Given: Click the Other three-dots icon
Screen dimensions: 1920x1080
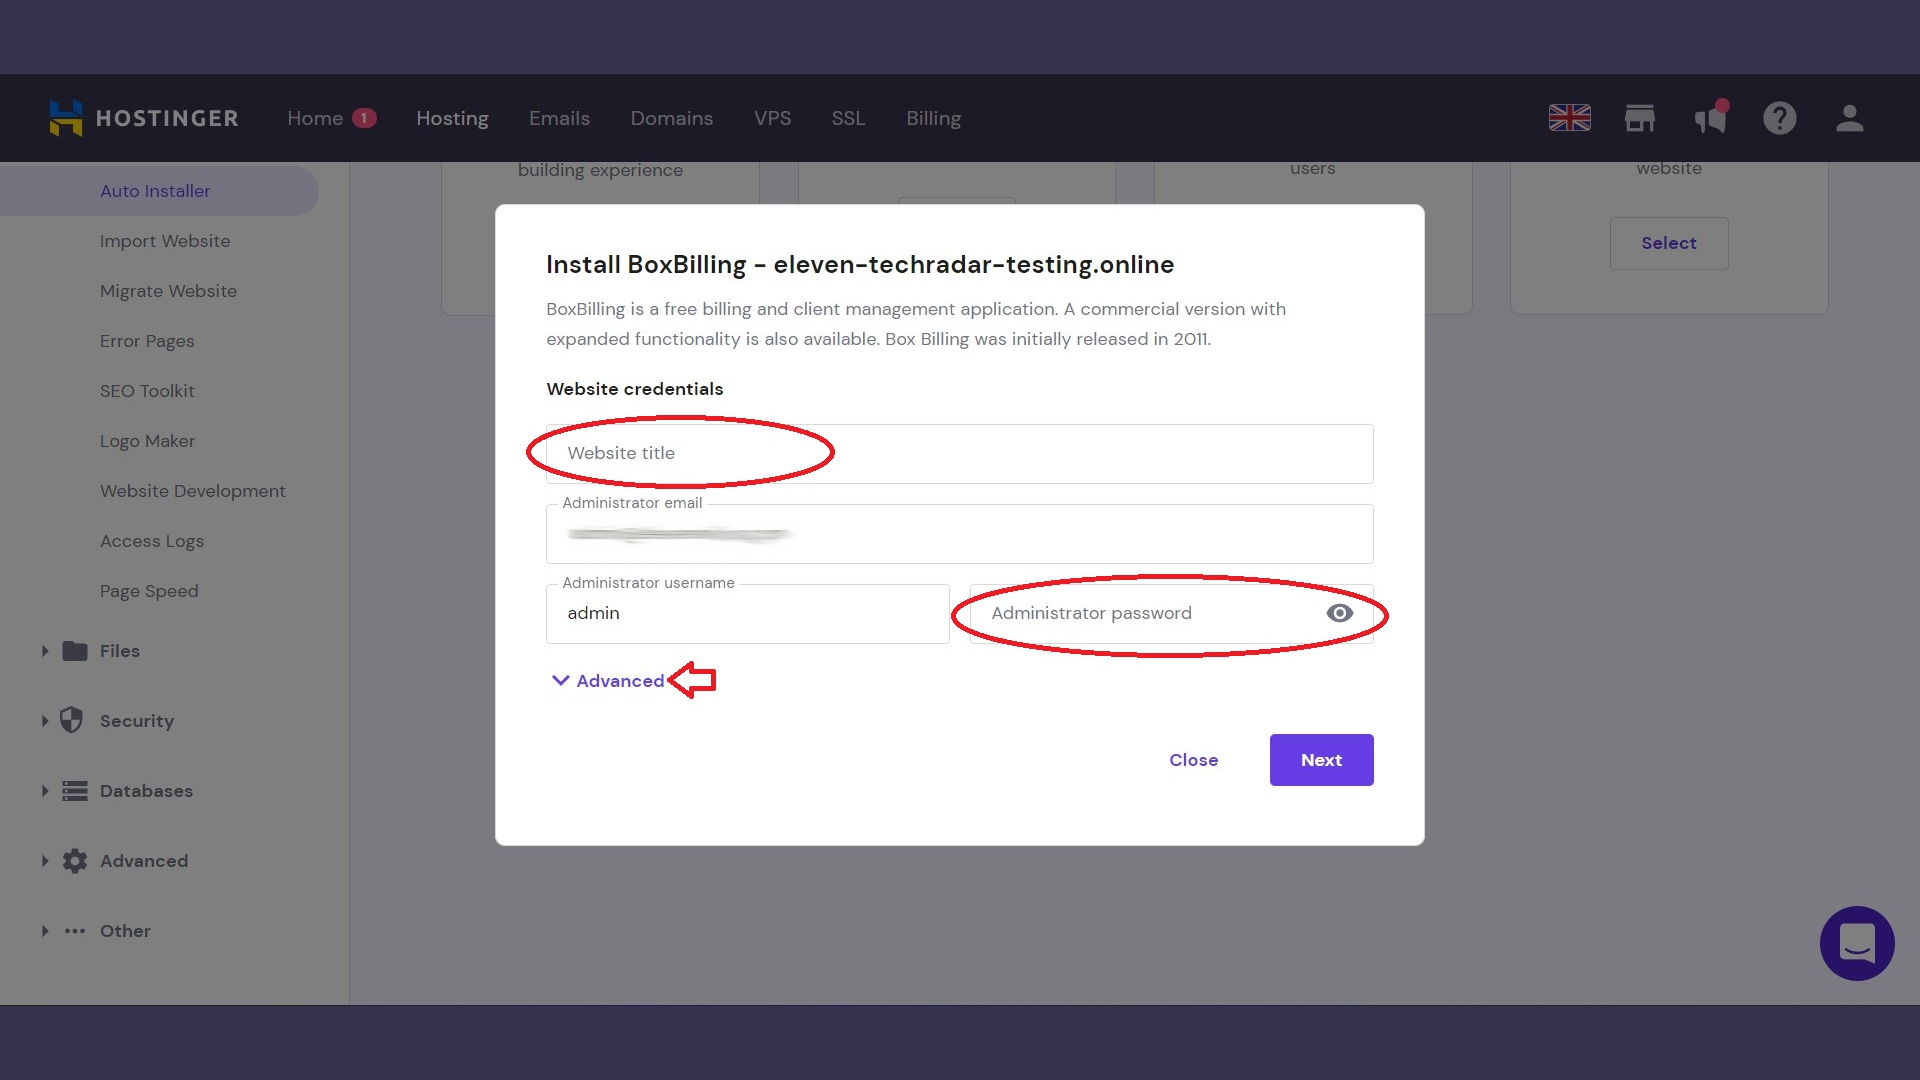Looking at the screenshot, I should tap(75, 931).
